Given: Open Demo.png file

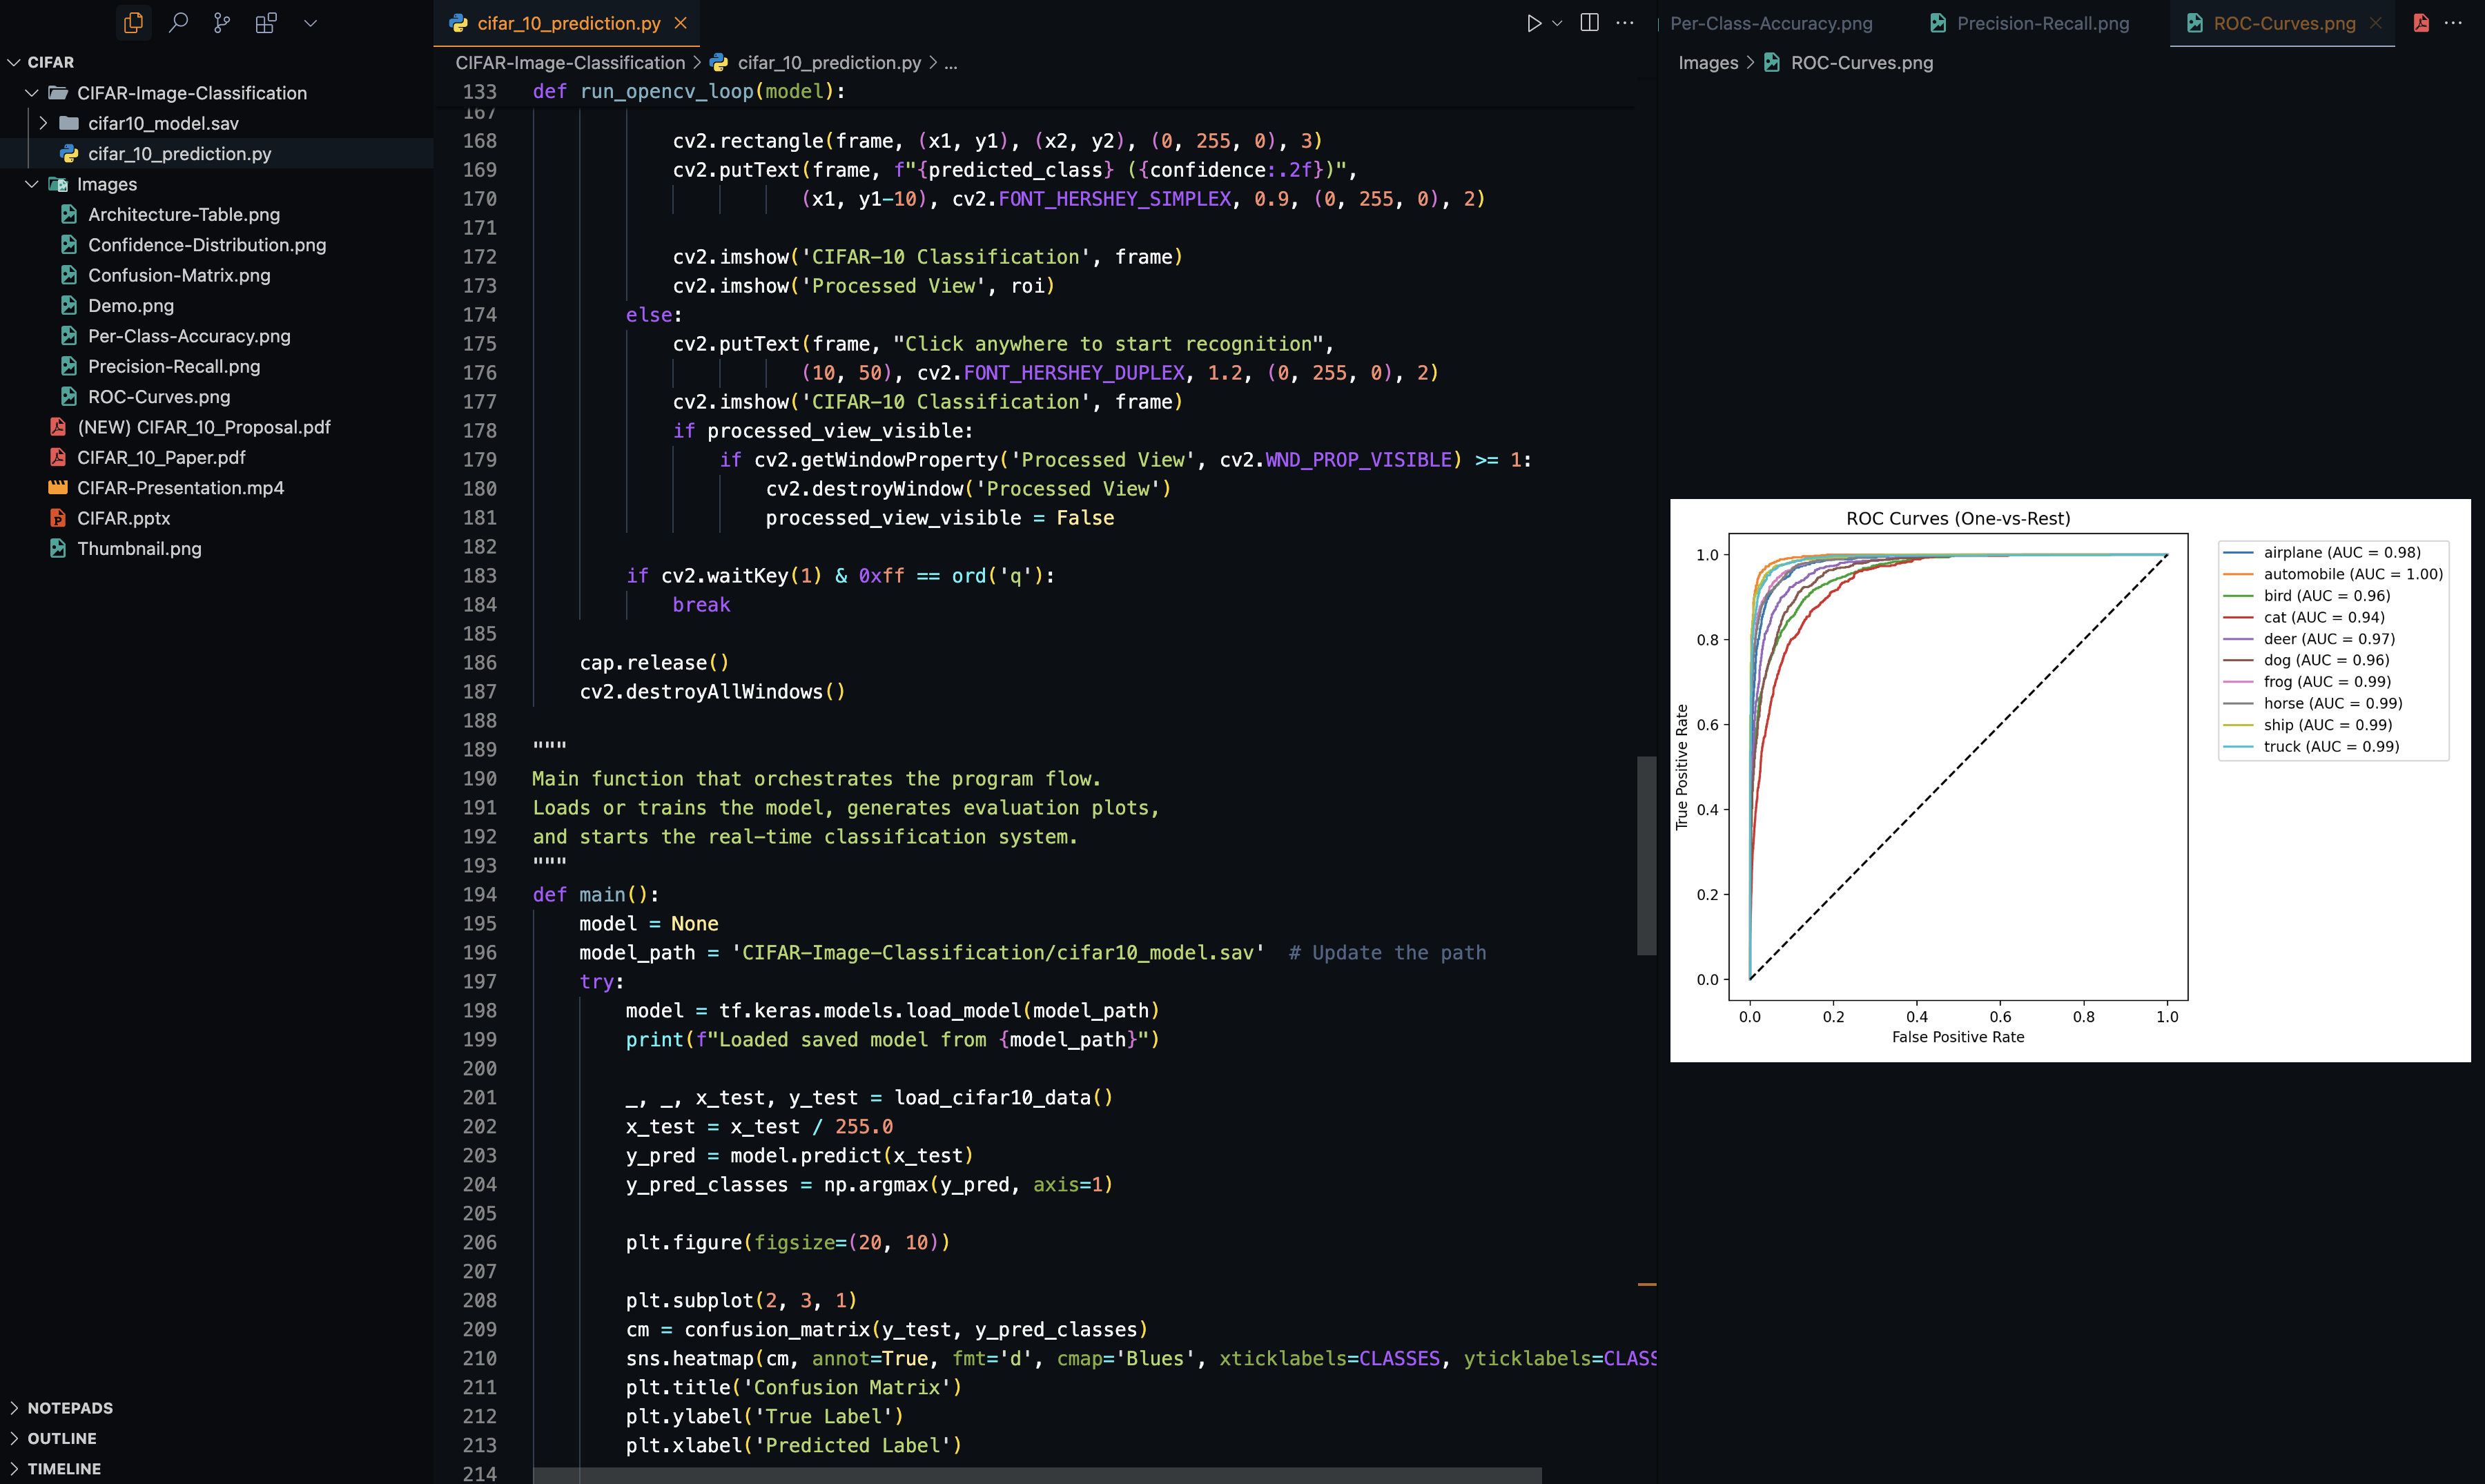Looking at the screenshot, I should (x=131, y=305).
